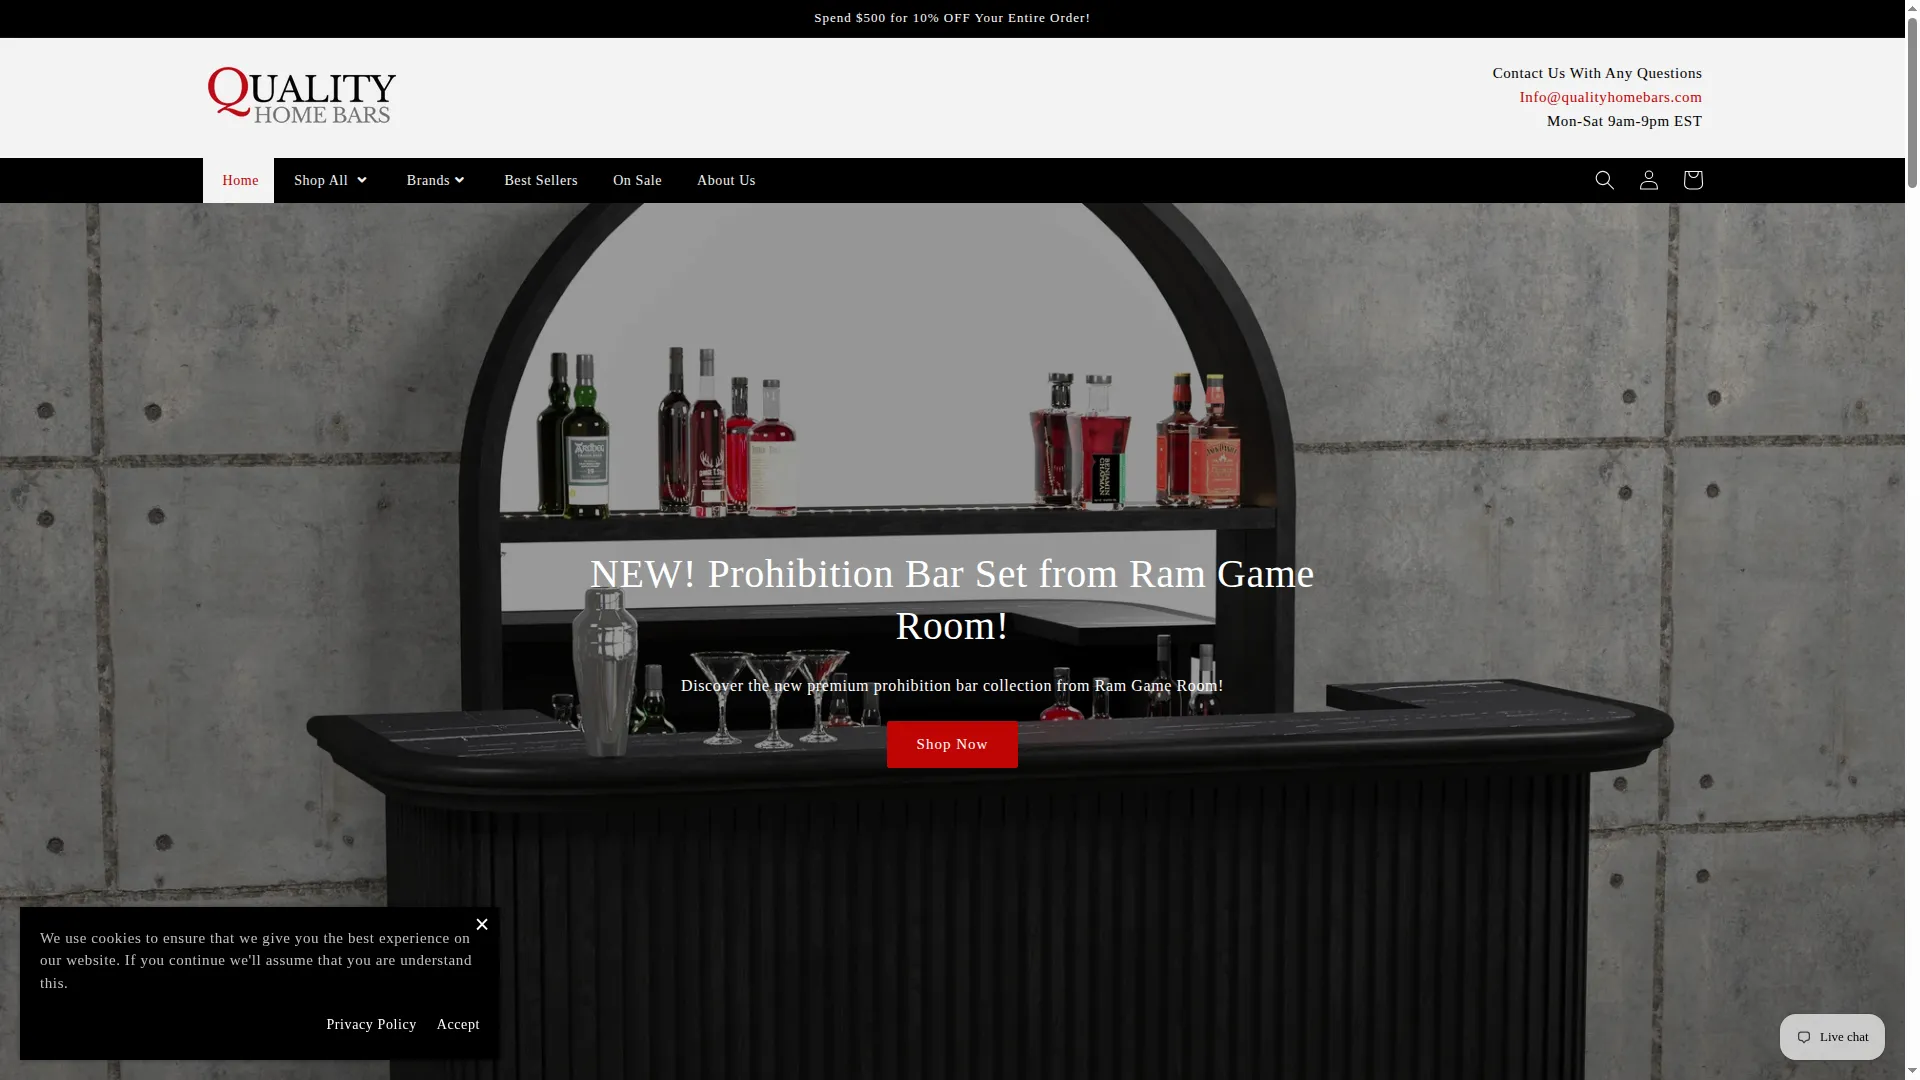Expand the Shop All dropdown arrow

pos(362,180)
